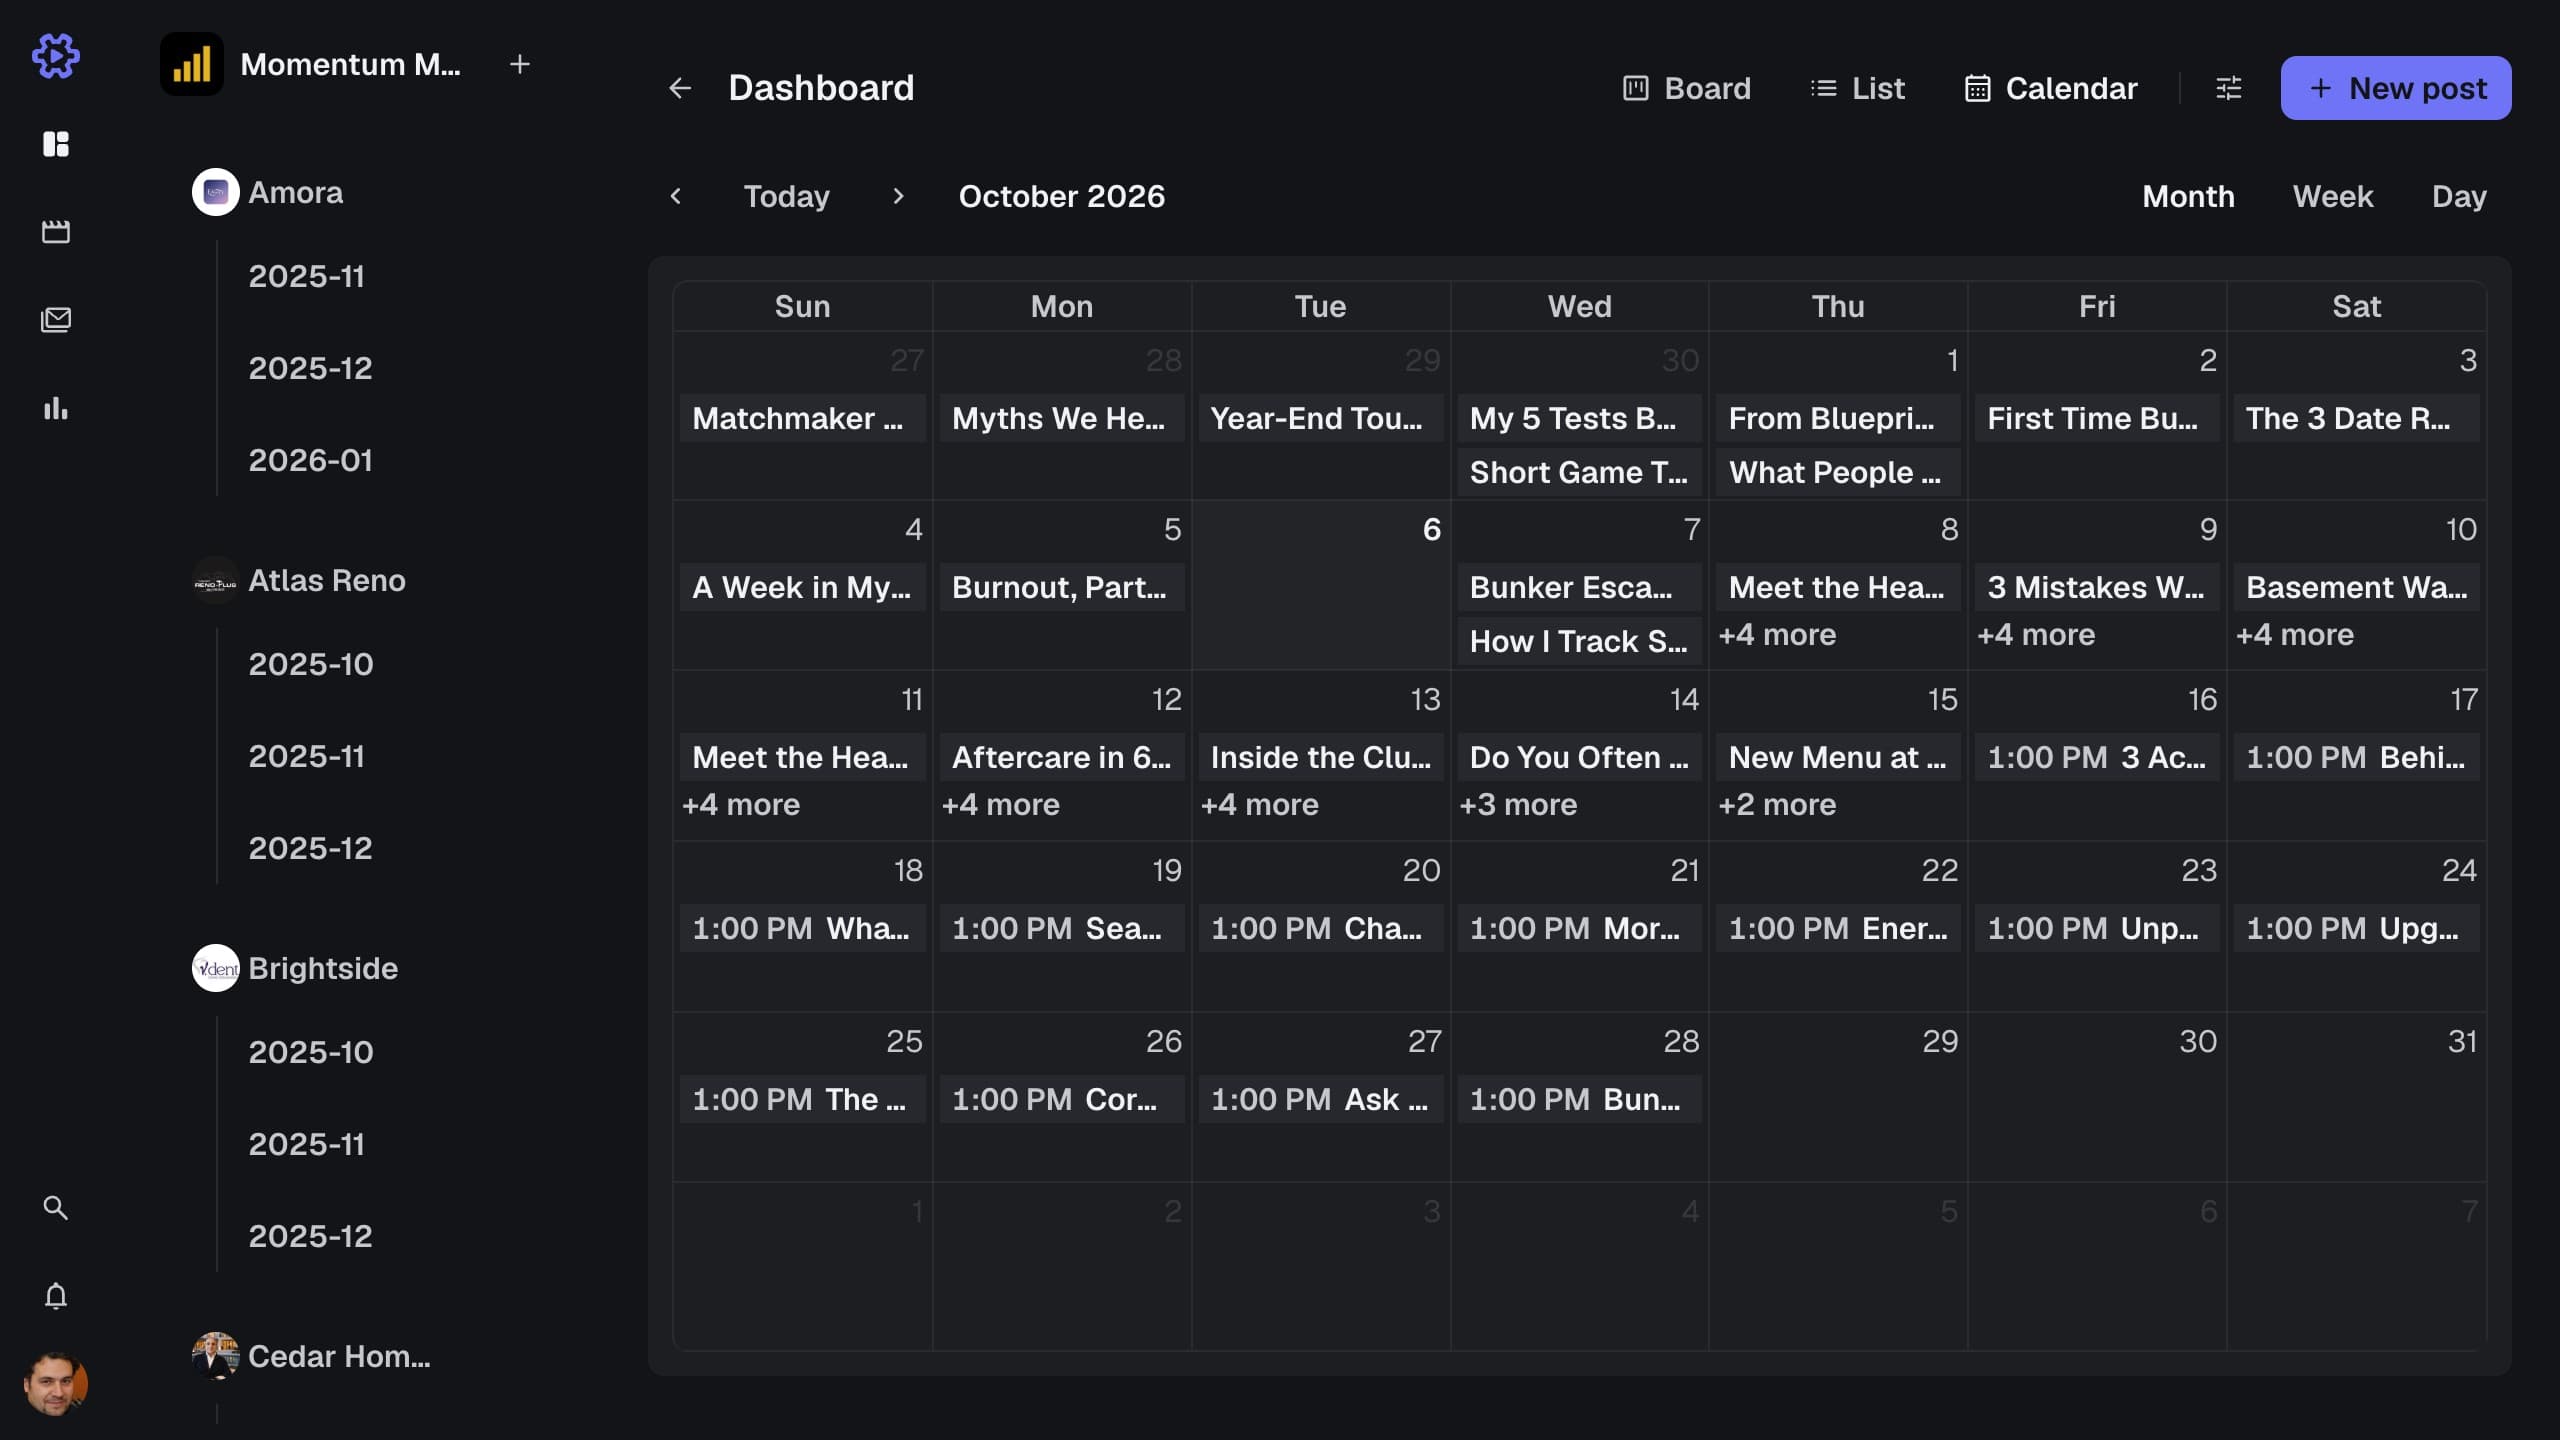The height and width of the screenshot is (1440, 2560).
Task: Expand +4 more on October 8
Action: pyautogui.click(x=1777, y=635)
